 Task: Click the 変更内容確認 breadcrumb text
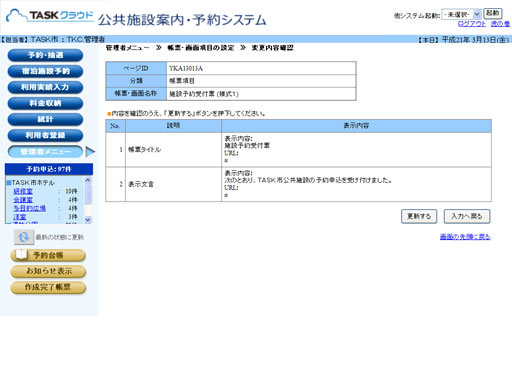click(272, 48)
